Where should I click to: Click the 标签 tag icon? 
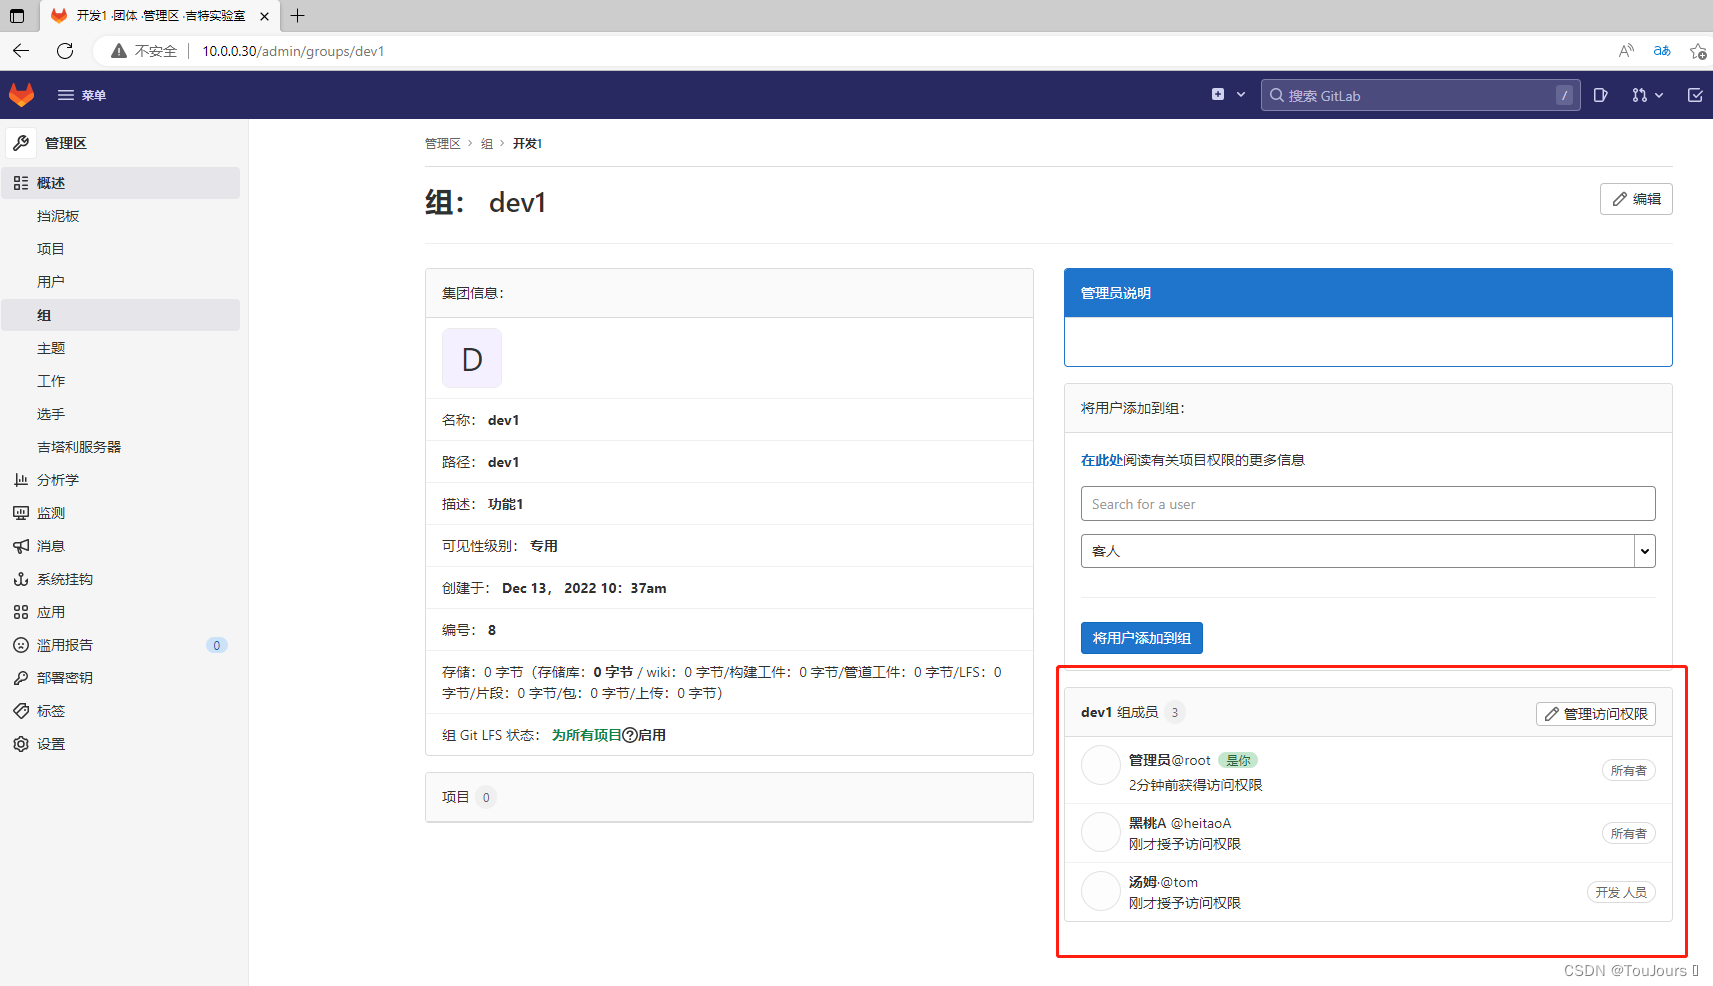pos(21,711)
